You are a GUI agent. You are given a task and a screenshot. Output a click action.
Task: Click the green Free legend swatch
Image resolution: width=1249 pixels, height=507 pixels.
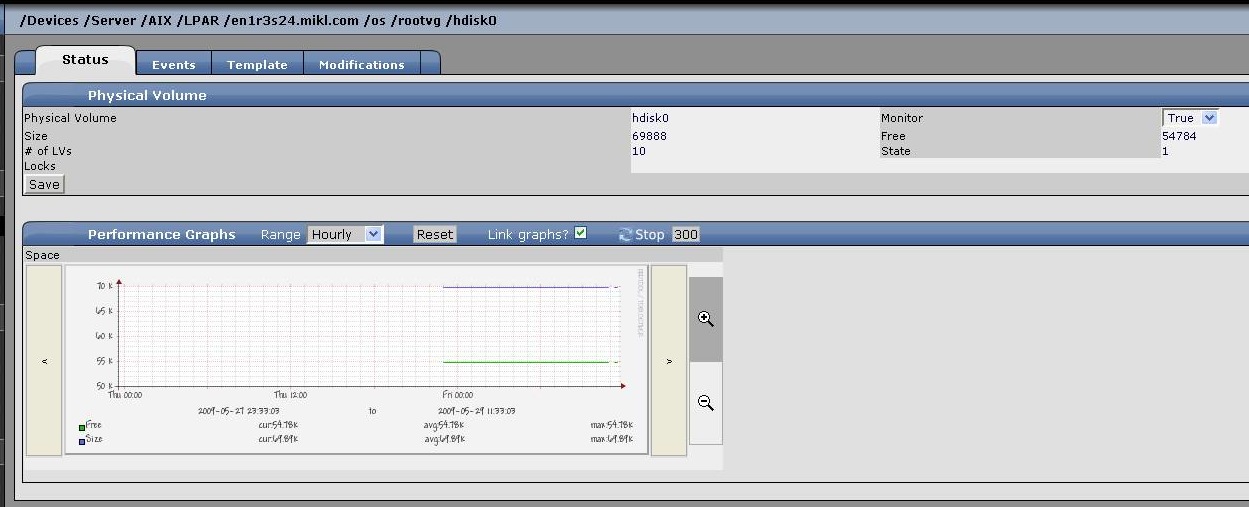click(x=82, y=427)
